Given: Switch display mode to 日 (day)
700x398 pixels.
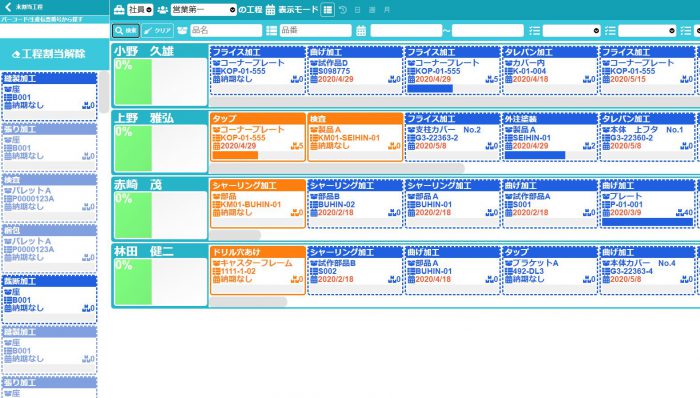Looking at the screenshot, I should [x=357, y=10].
